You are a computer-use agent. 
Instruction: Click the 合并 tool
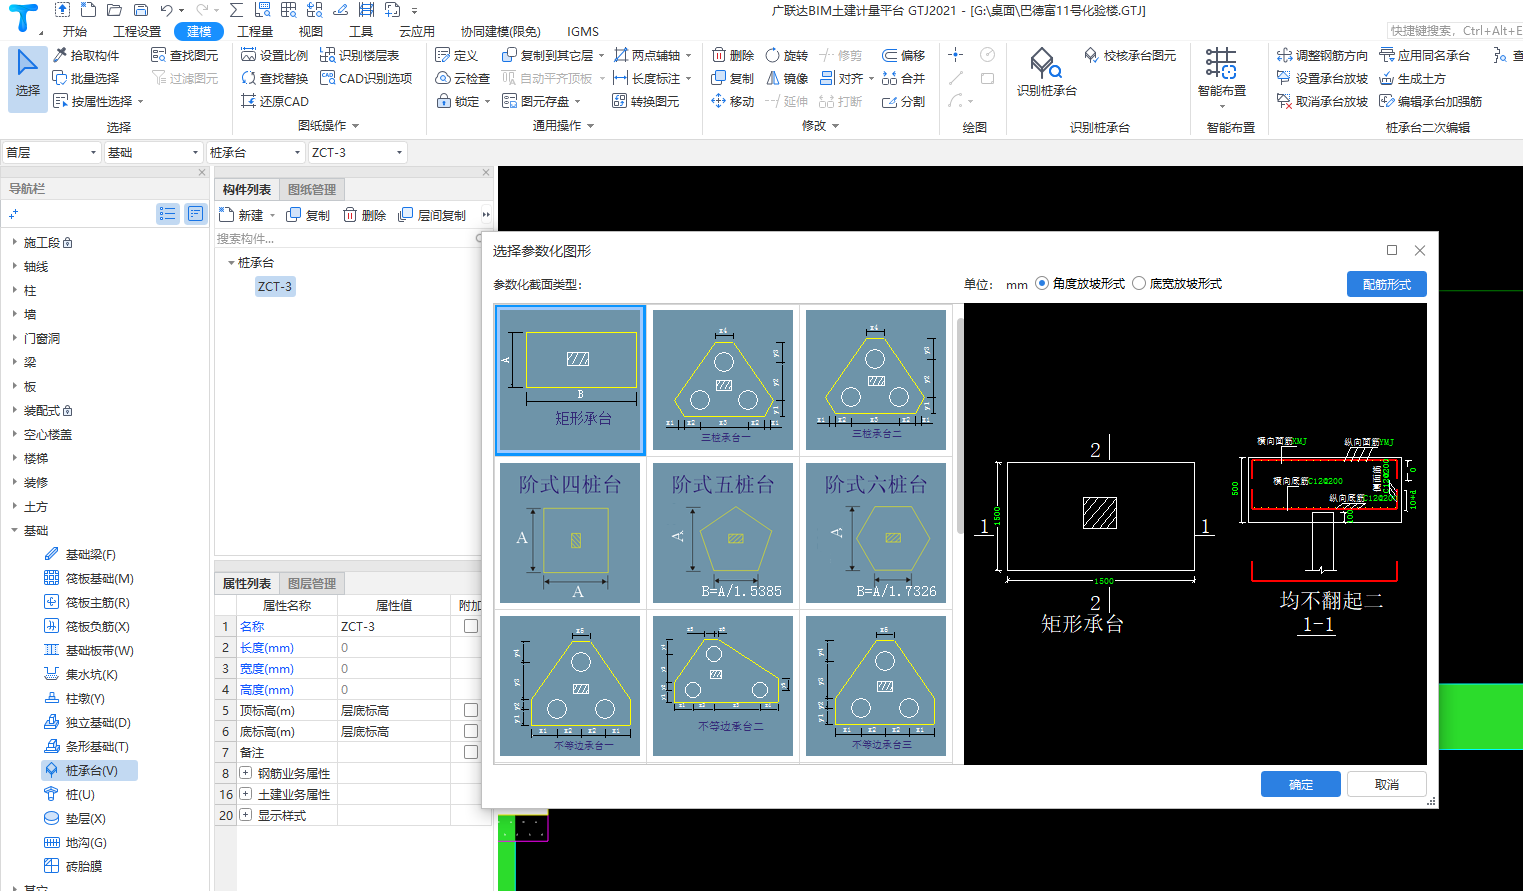click(x=904, y=78)
